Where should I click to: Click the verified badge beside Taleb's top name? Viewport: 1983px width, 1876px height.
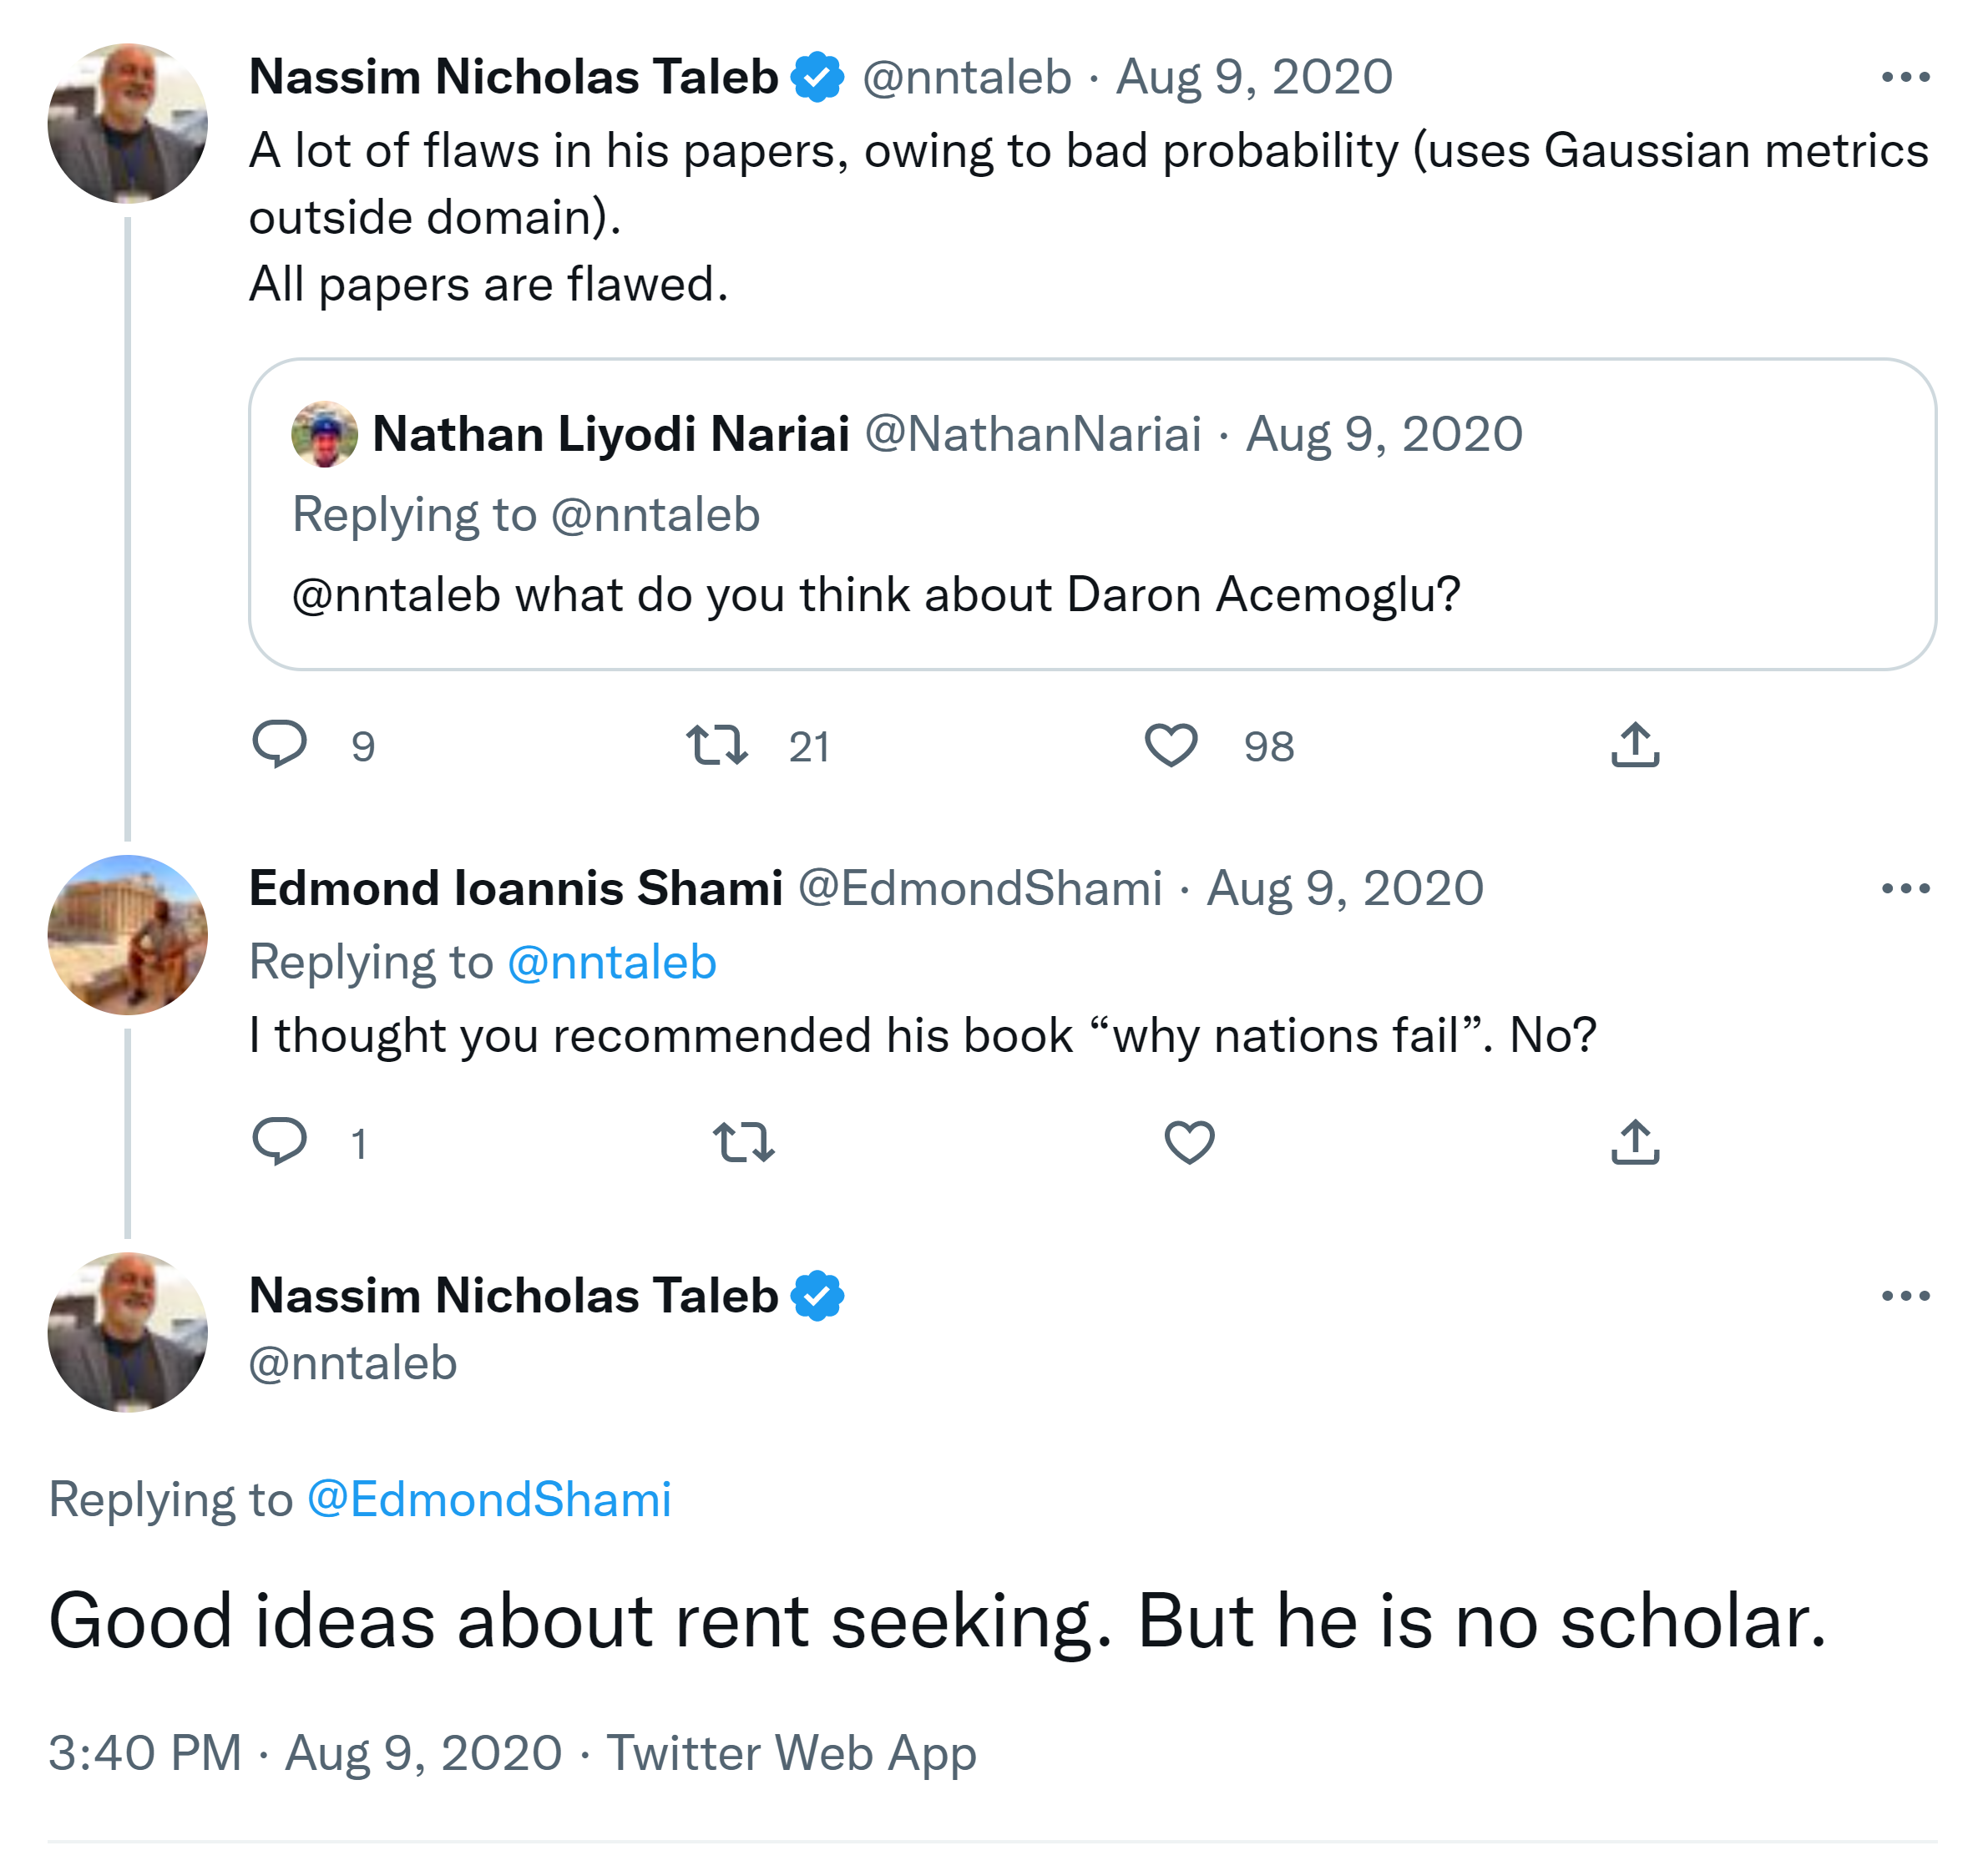click(817, 77)
